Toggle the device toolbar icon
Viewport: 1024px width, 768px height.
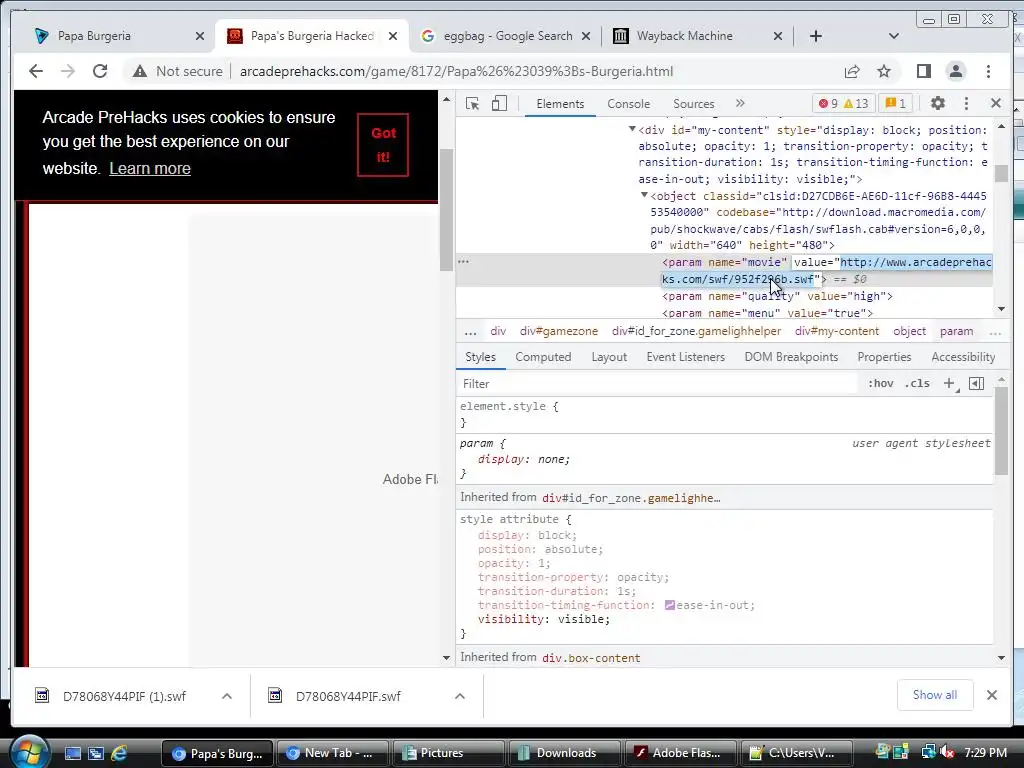pyautogui.click(x=499, y=103)
